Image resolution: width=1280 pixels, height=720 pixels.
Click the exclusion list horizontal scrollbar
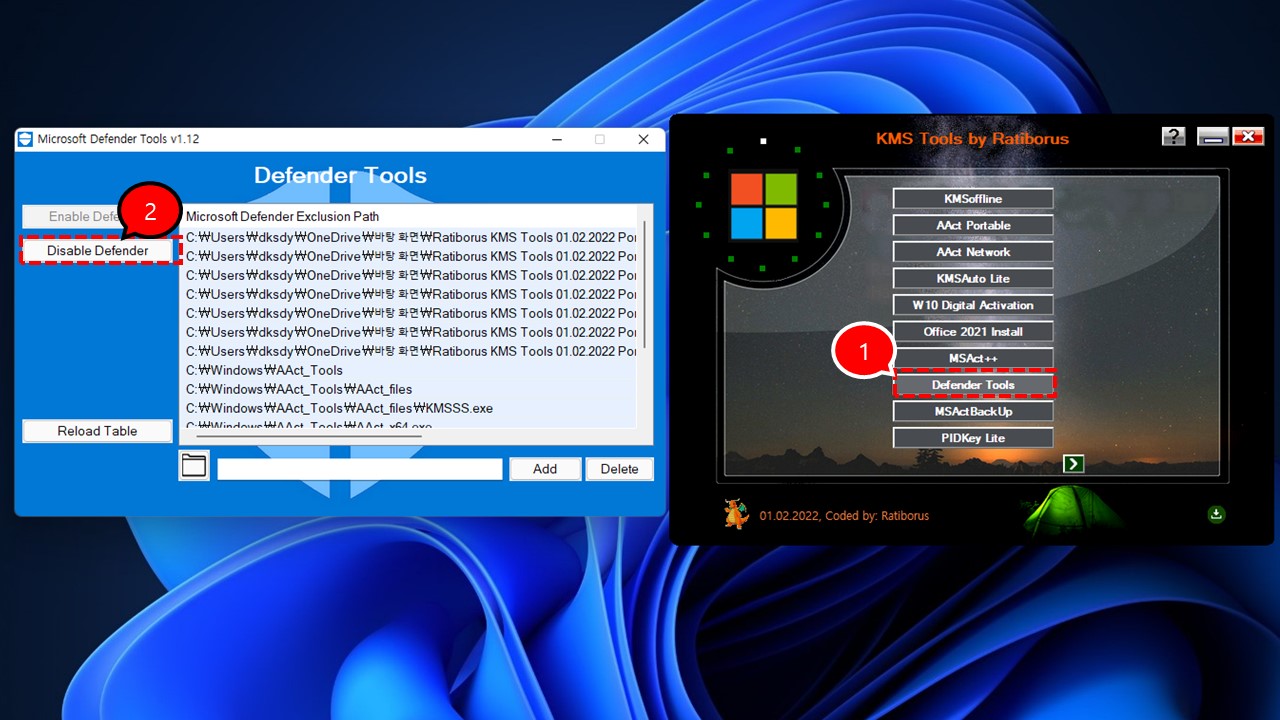(x=309, y=435)
